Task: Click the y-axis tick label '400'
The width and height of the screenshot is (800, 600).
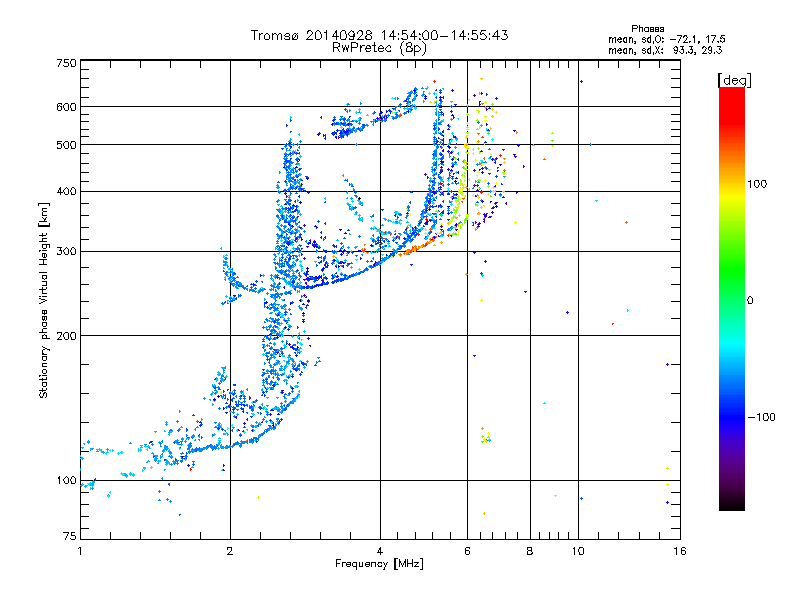Action: click(x=67, y=192)
